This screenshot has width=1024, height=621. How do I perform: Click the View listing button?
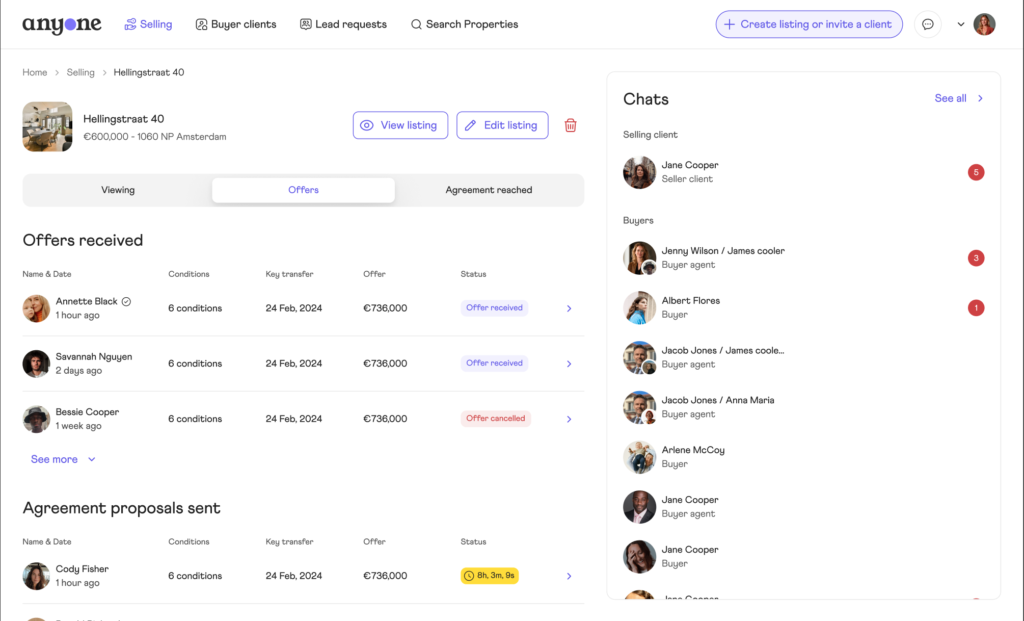[x=400, y=125]
